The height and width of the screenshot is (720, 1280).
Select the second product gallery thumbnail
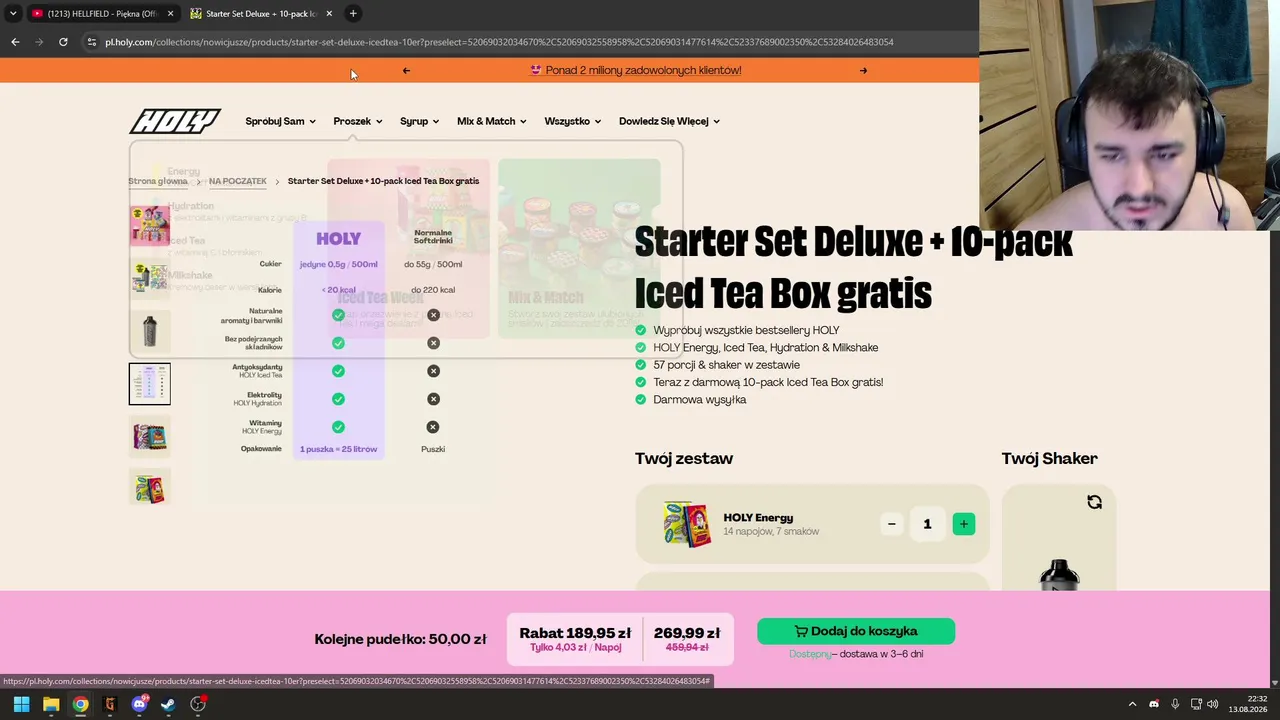point(150,278)
